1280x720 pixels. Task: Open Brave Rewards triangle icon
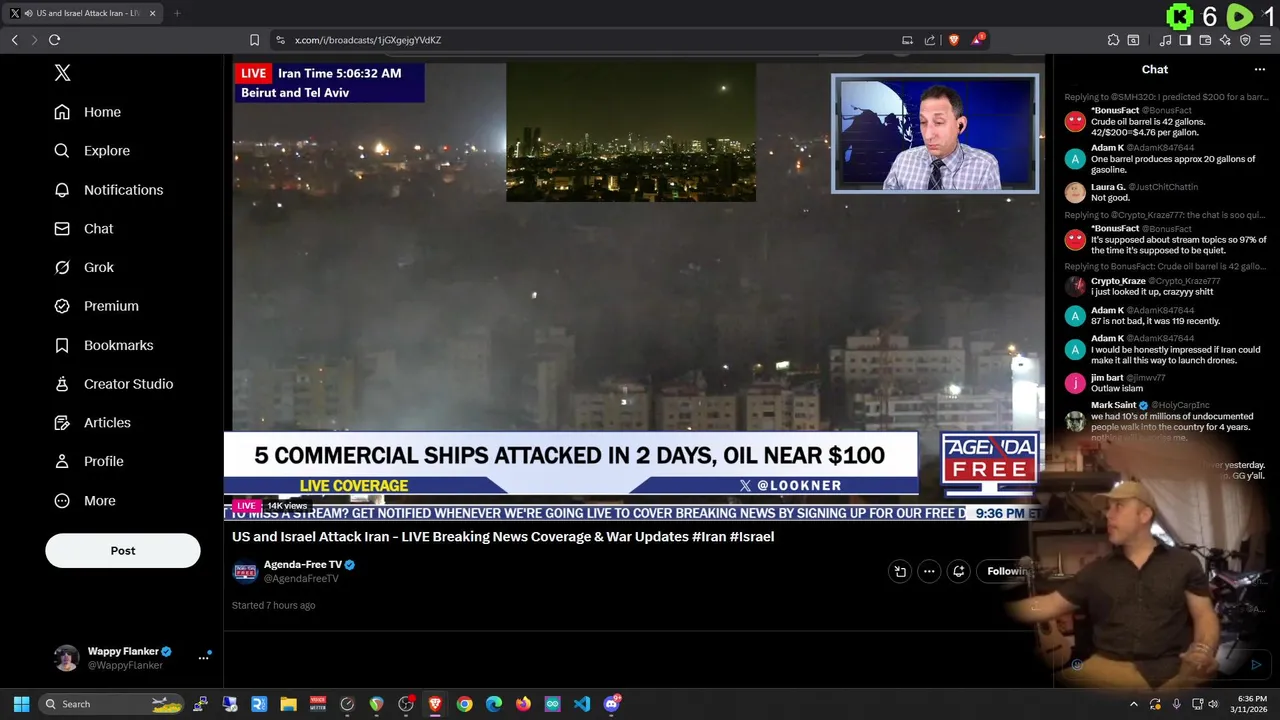[x=978, y=40]
